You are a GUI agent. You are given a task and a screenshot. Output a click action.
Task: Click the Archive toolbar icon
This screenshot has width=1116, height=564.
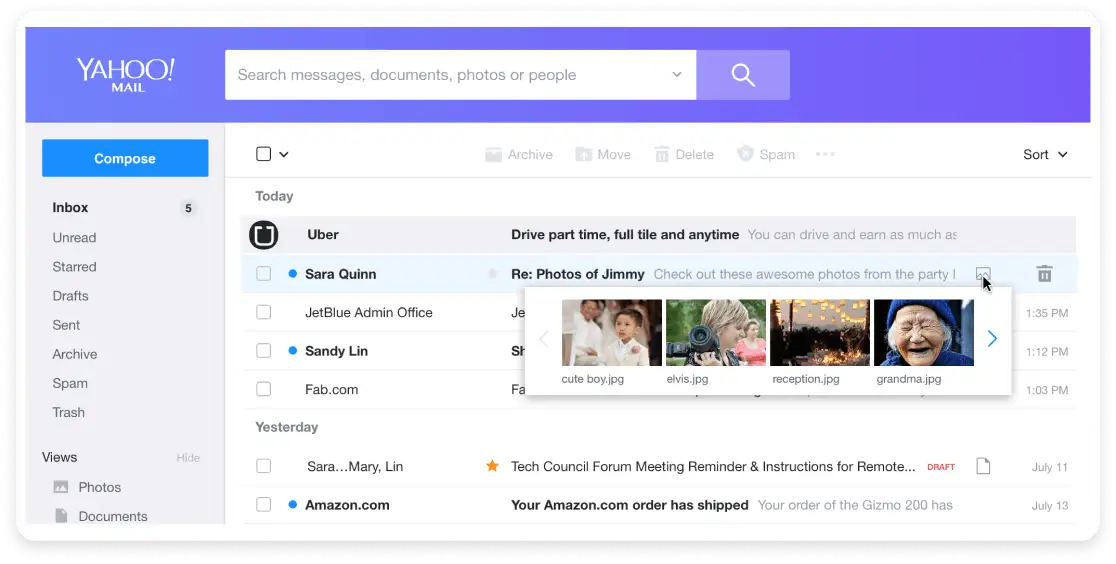pyautogui.click(x=493, y=155)
